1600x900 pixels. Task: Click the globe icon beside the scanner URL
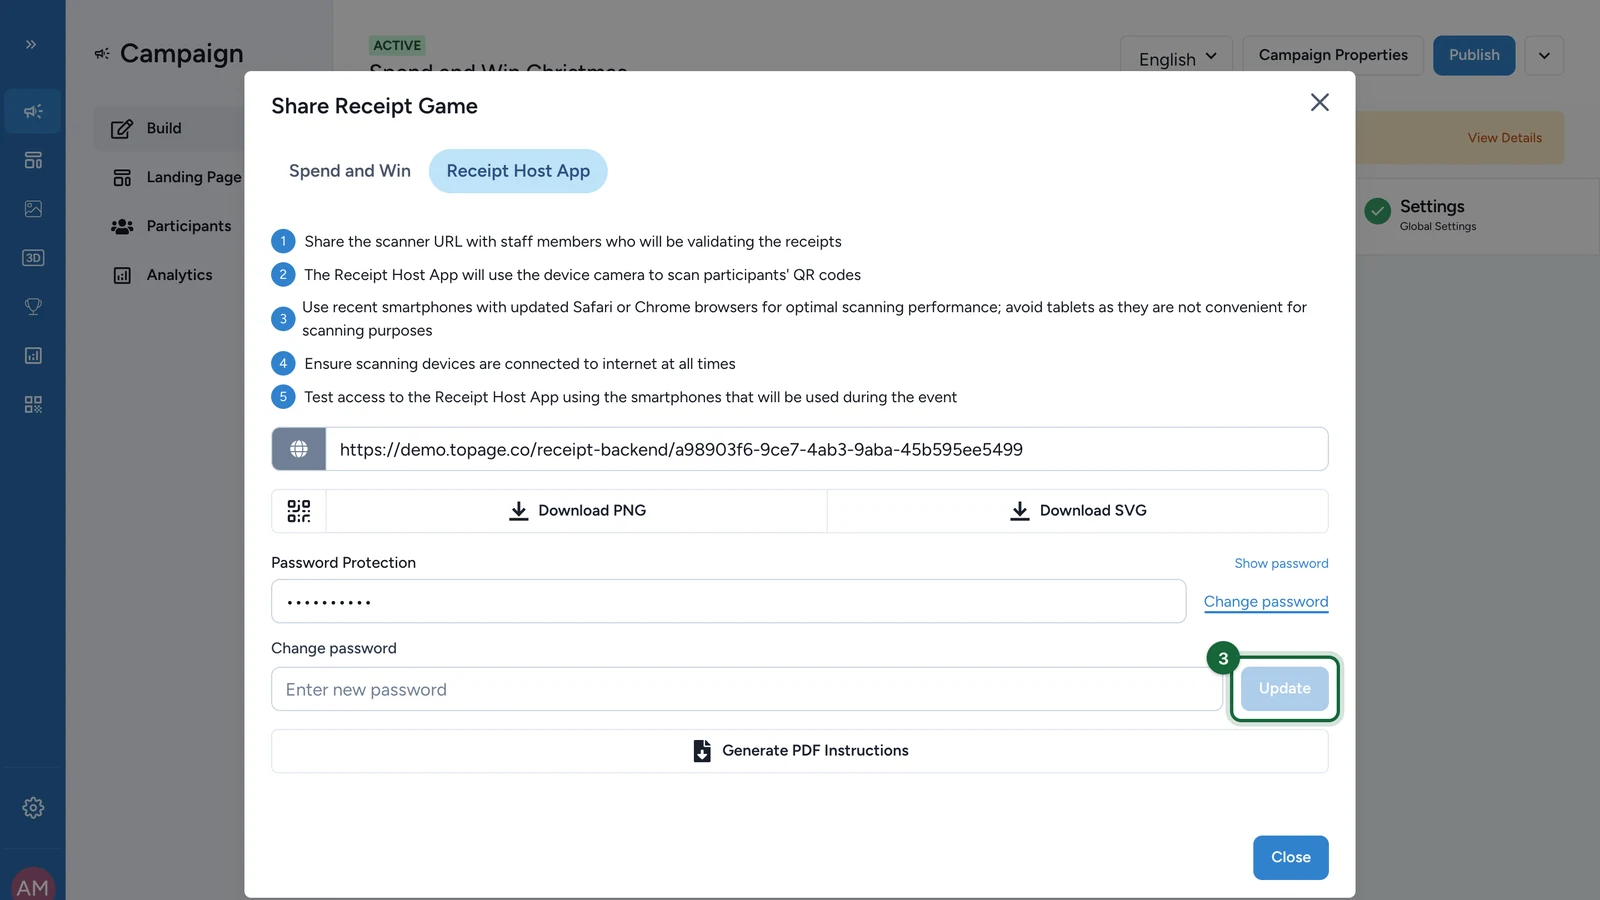(299, 449)
